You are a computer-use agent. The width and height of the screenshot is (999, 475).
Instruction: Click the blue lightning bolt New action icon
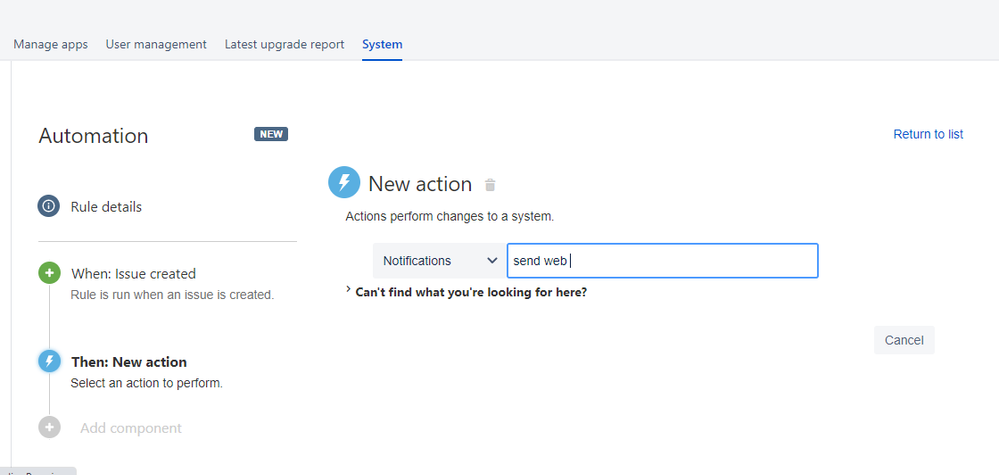coord(344,182)
